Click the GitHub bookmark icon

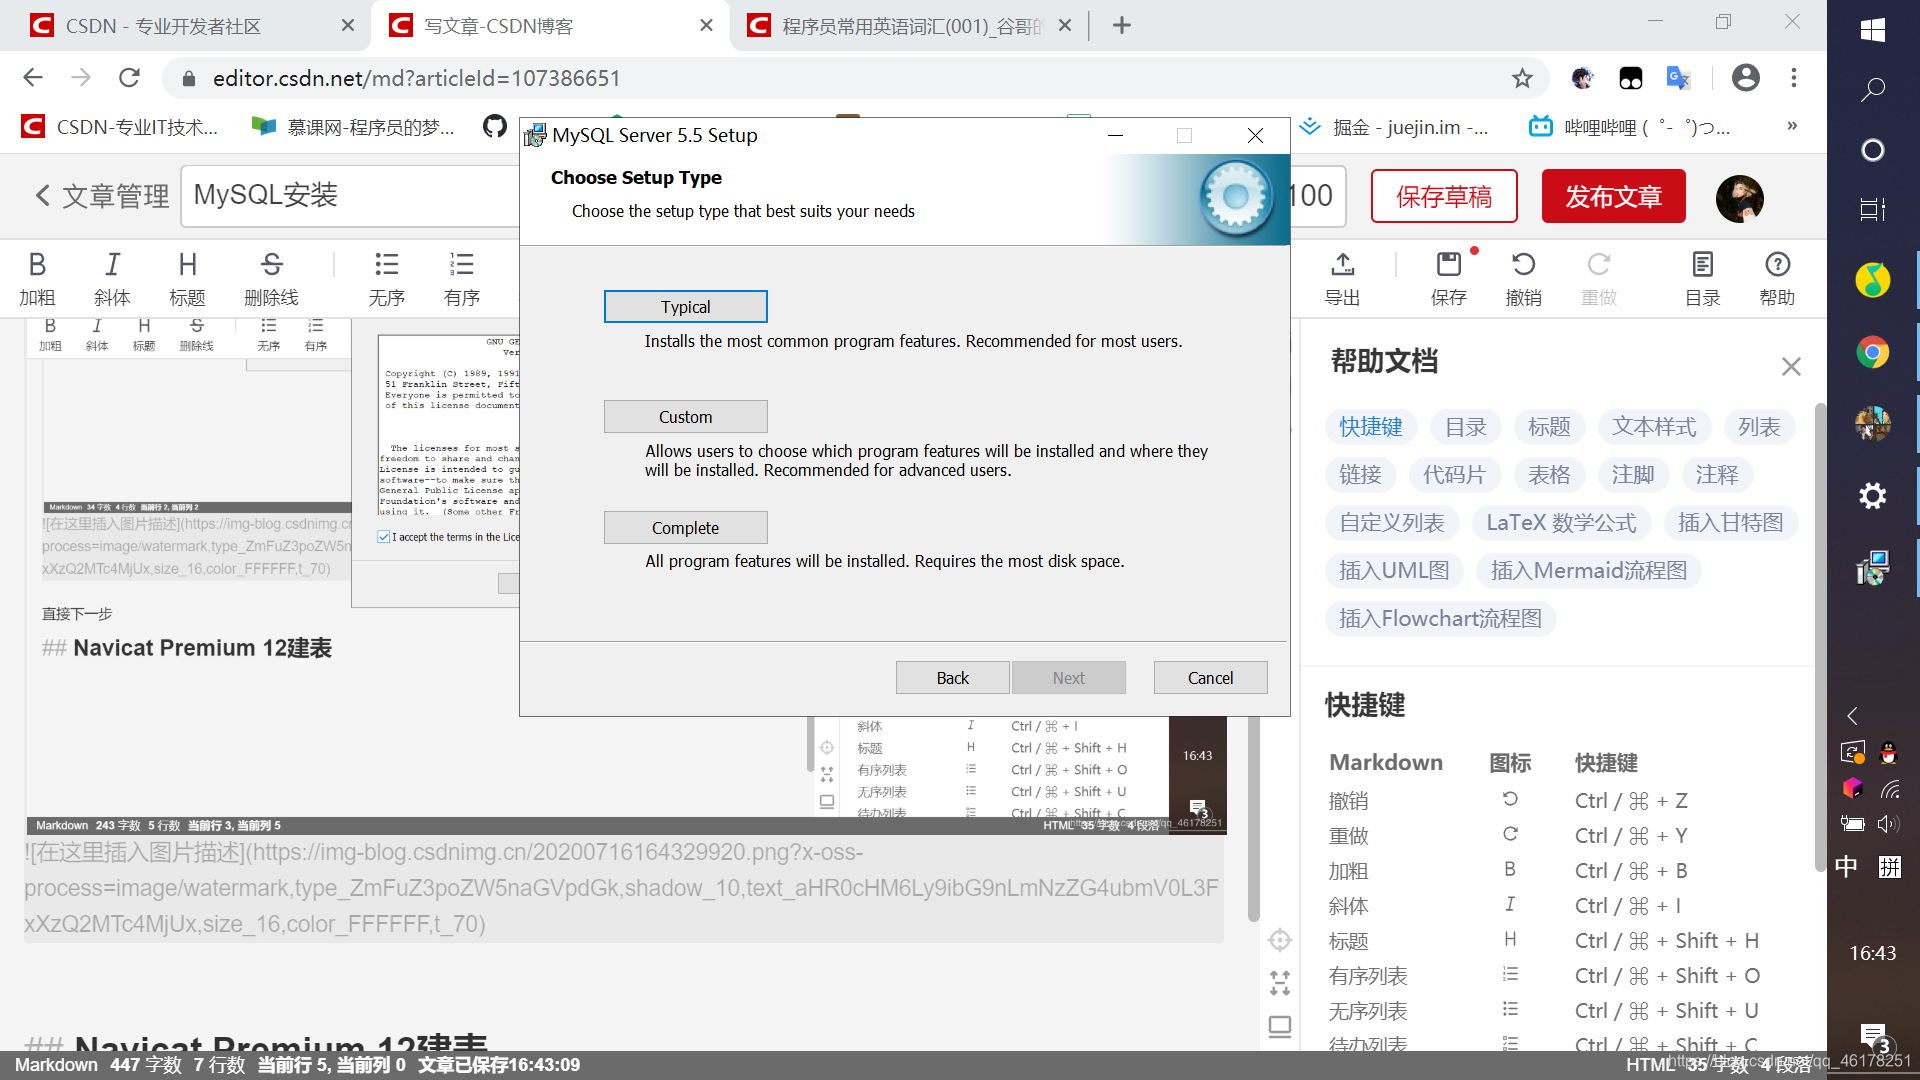point(495,127)
